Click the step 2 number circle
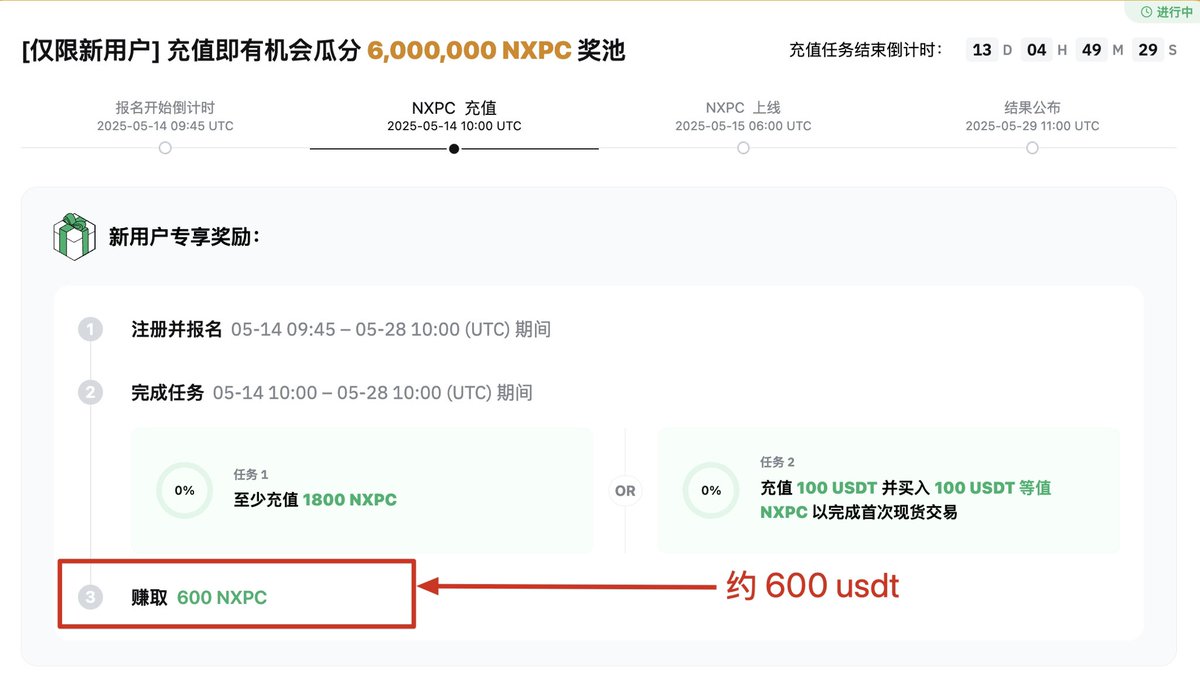 91,393
